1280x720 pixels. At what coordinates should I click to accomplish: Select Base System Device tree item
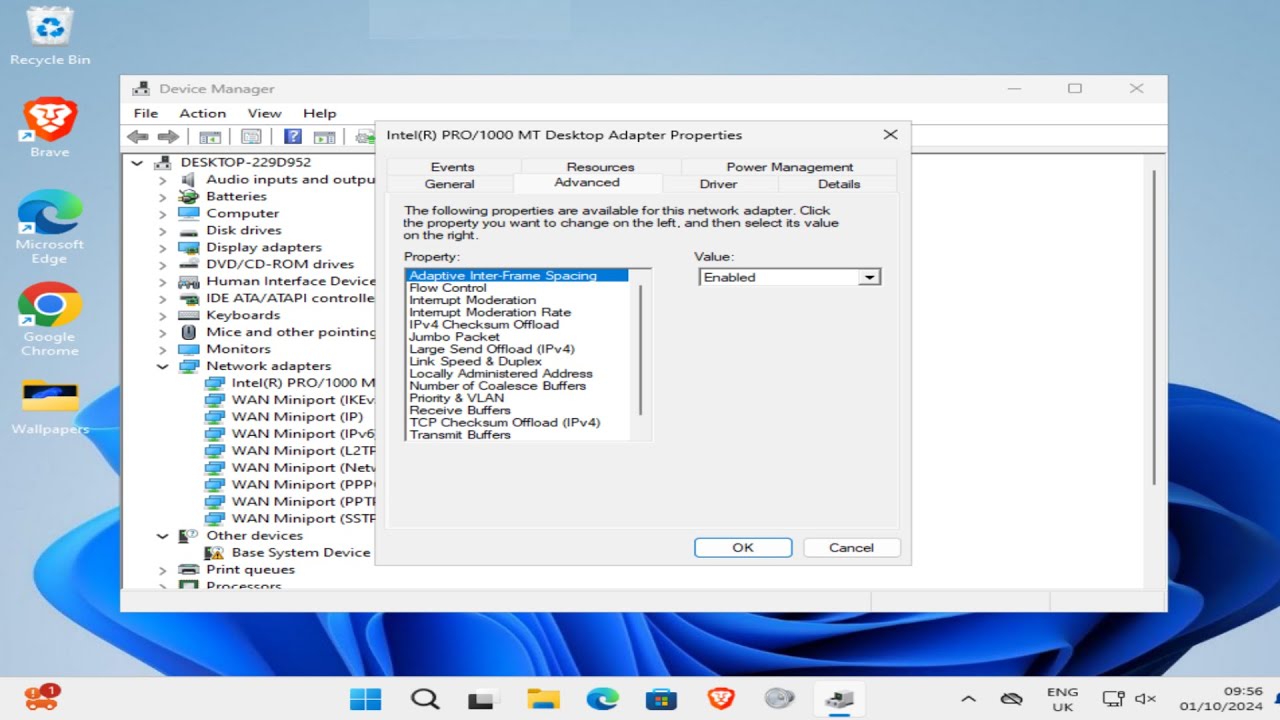pyautogui.click(x=301, y=553)
